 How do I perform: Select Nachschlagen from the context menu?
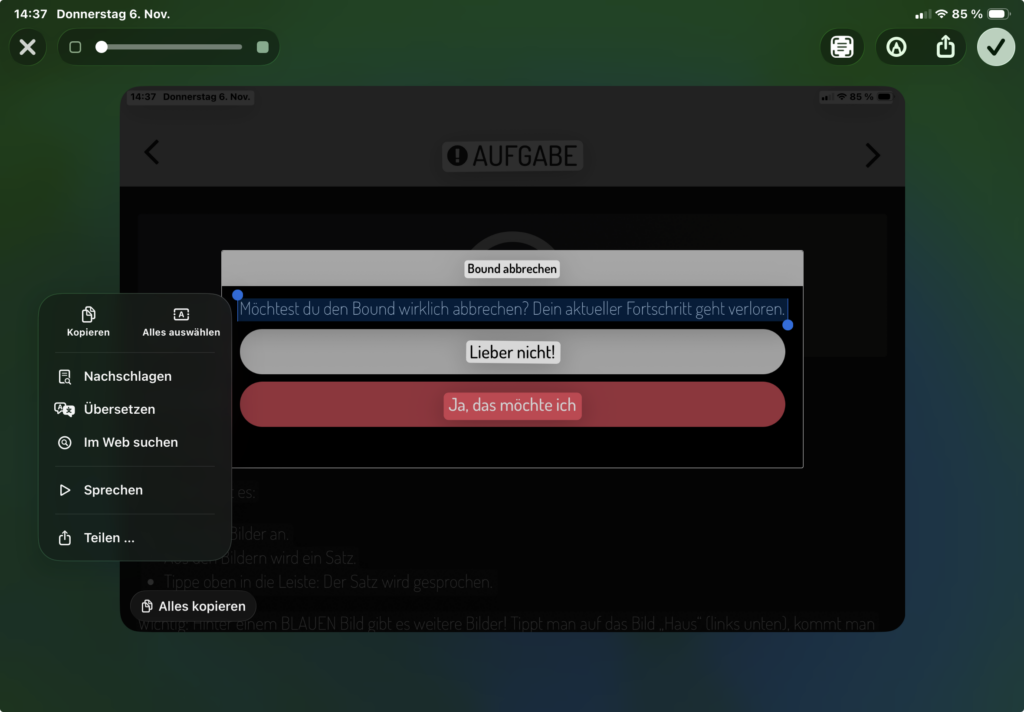127,376
